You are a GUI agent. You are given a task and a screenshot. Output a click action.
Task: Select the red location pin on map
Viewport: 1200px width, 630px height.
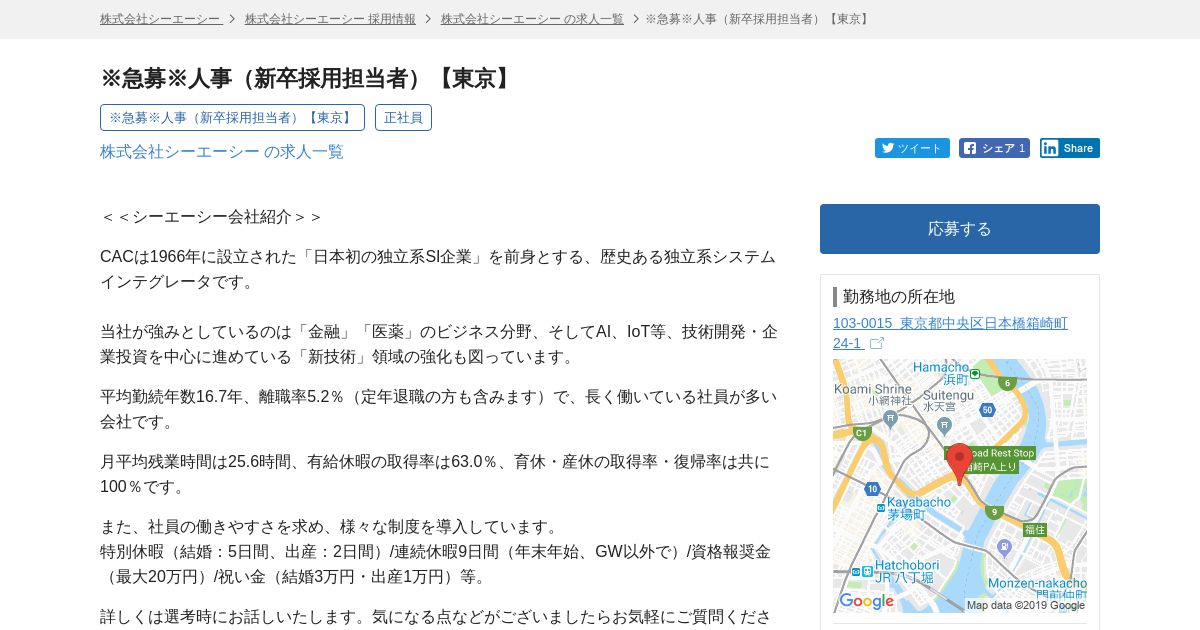[x=959, y=464]
